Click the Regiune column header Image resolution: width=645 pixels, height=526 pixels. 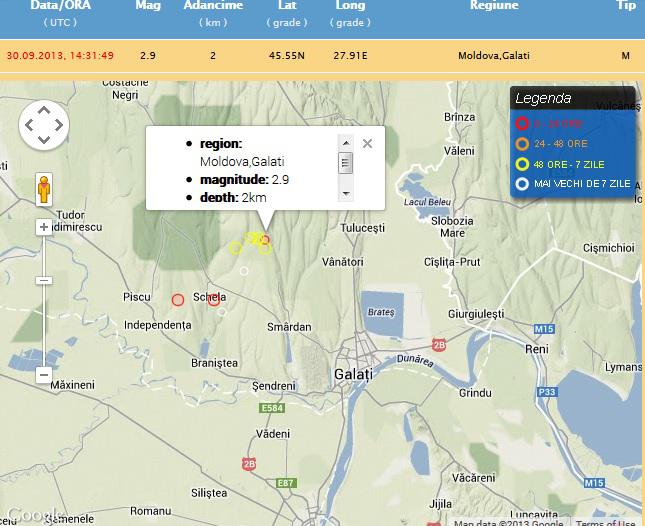click(x=494, y=6)
